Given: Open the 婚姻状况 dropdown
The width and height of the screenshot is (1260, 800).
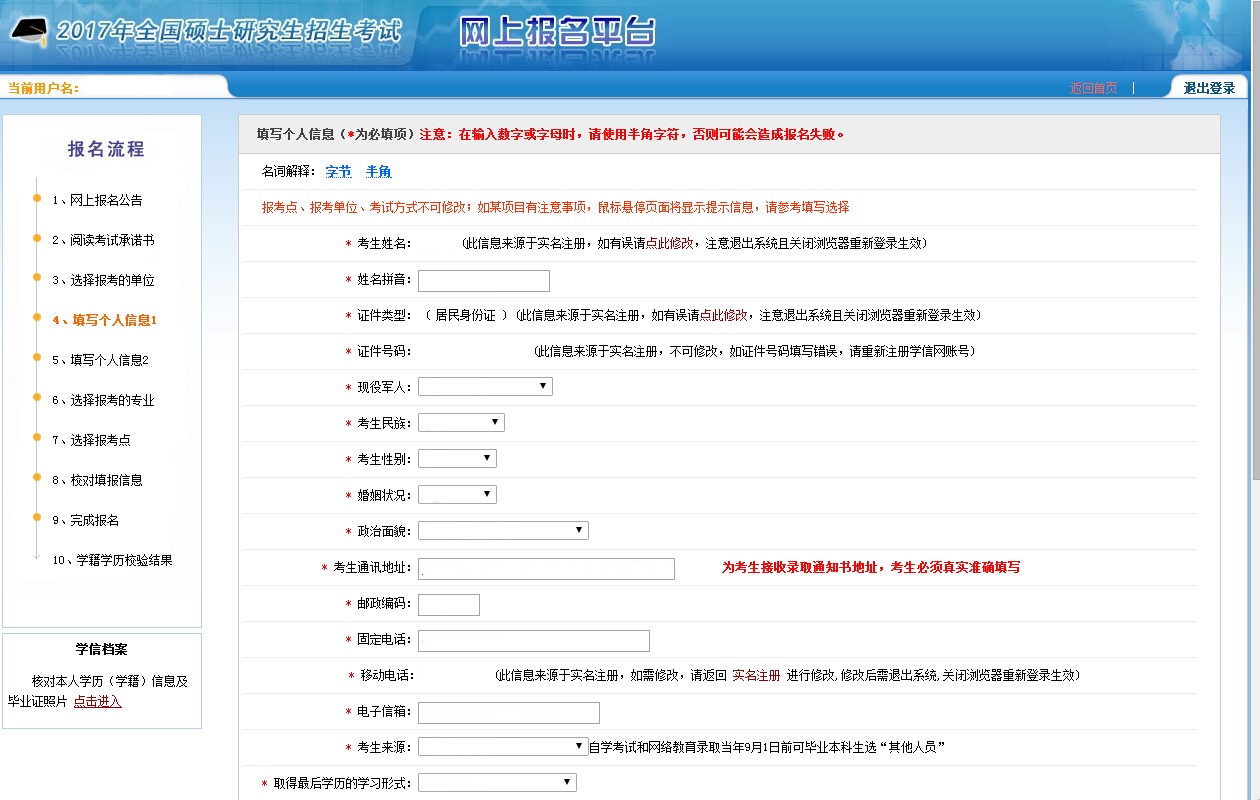Looking at the screenshot, I should tap(457, 494).
